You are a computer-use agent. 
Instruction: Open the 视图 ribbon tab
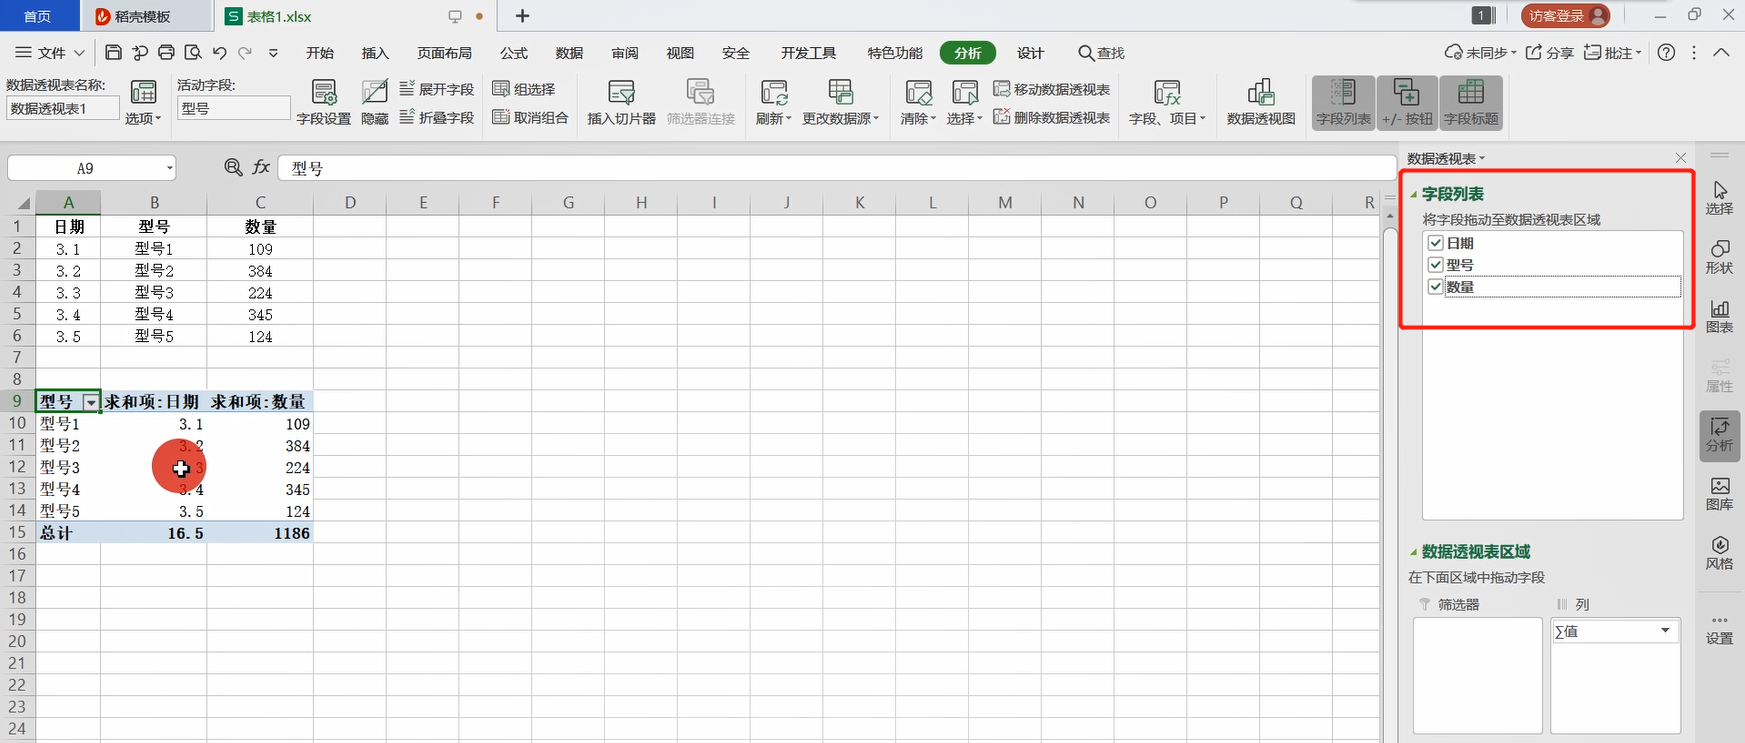pos(680,53)
